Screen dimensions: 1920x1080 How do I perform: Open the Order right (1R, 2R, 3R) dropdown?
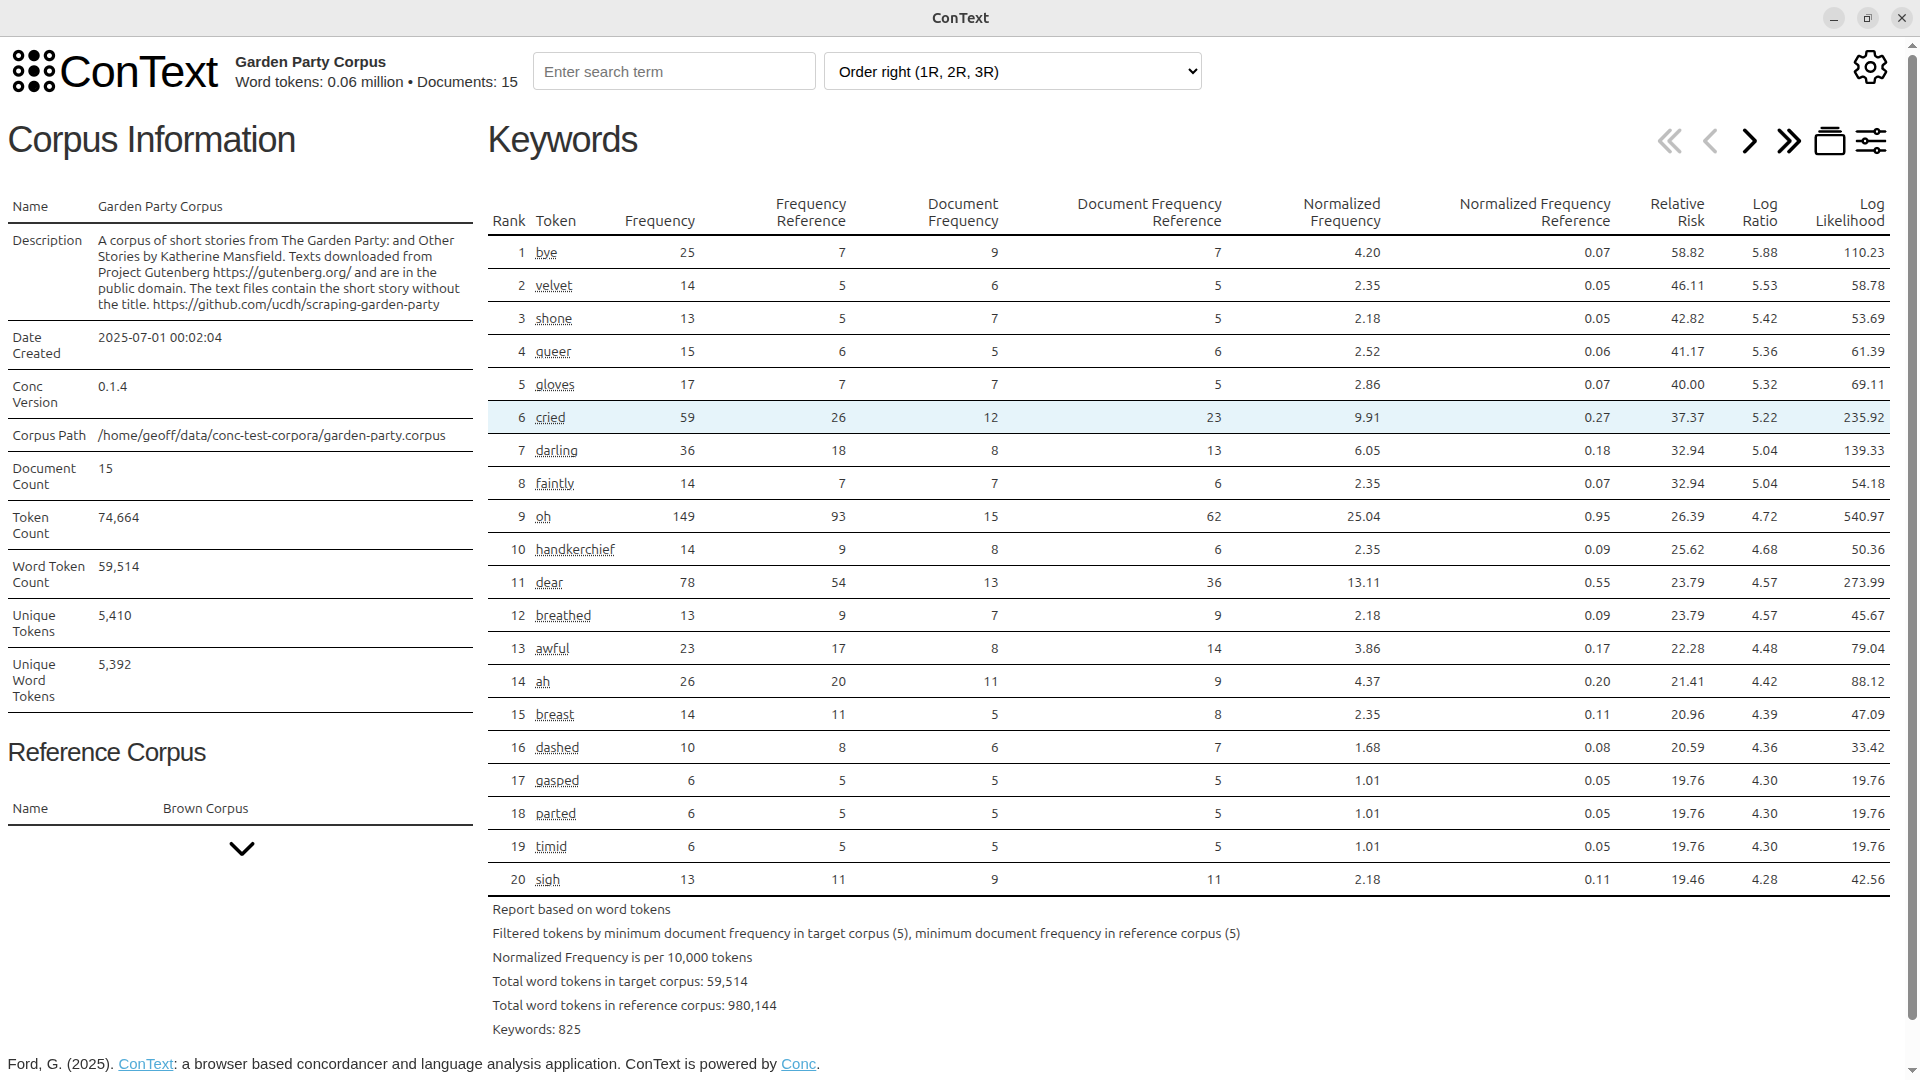click(1012, 71)
